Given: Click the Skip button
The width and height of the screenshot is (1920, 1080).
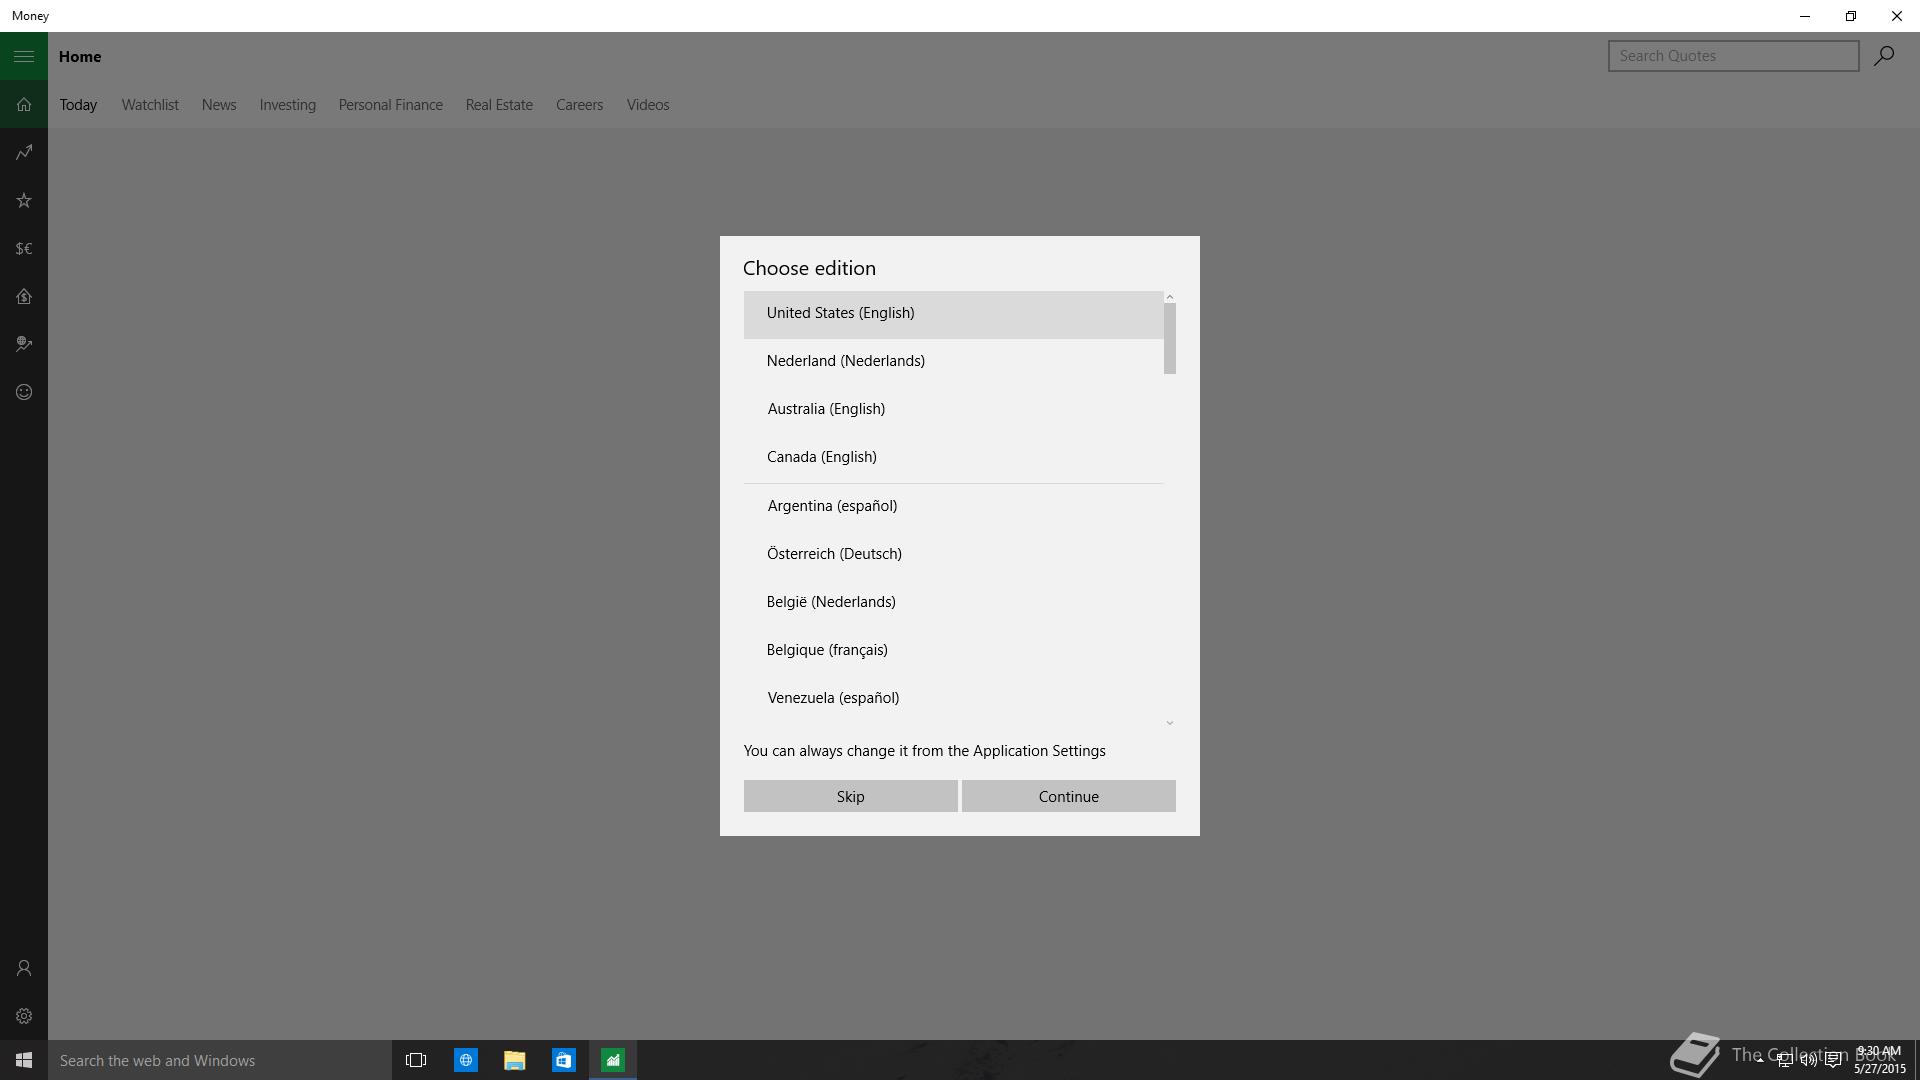Looking at the screenshot, I should 850,796.
